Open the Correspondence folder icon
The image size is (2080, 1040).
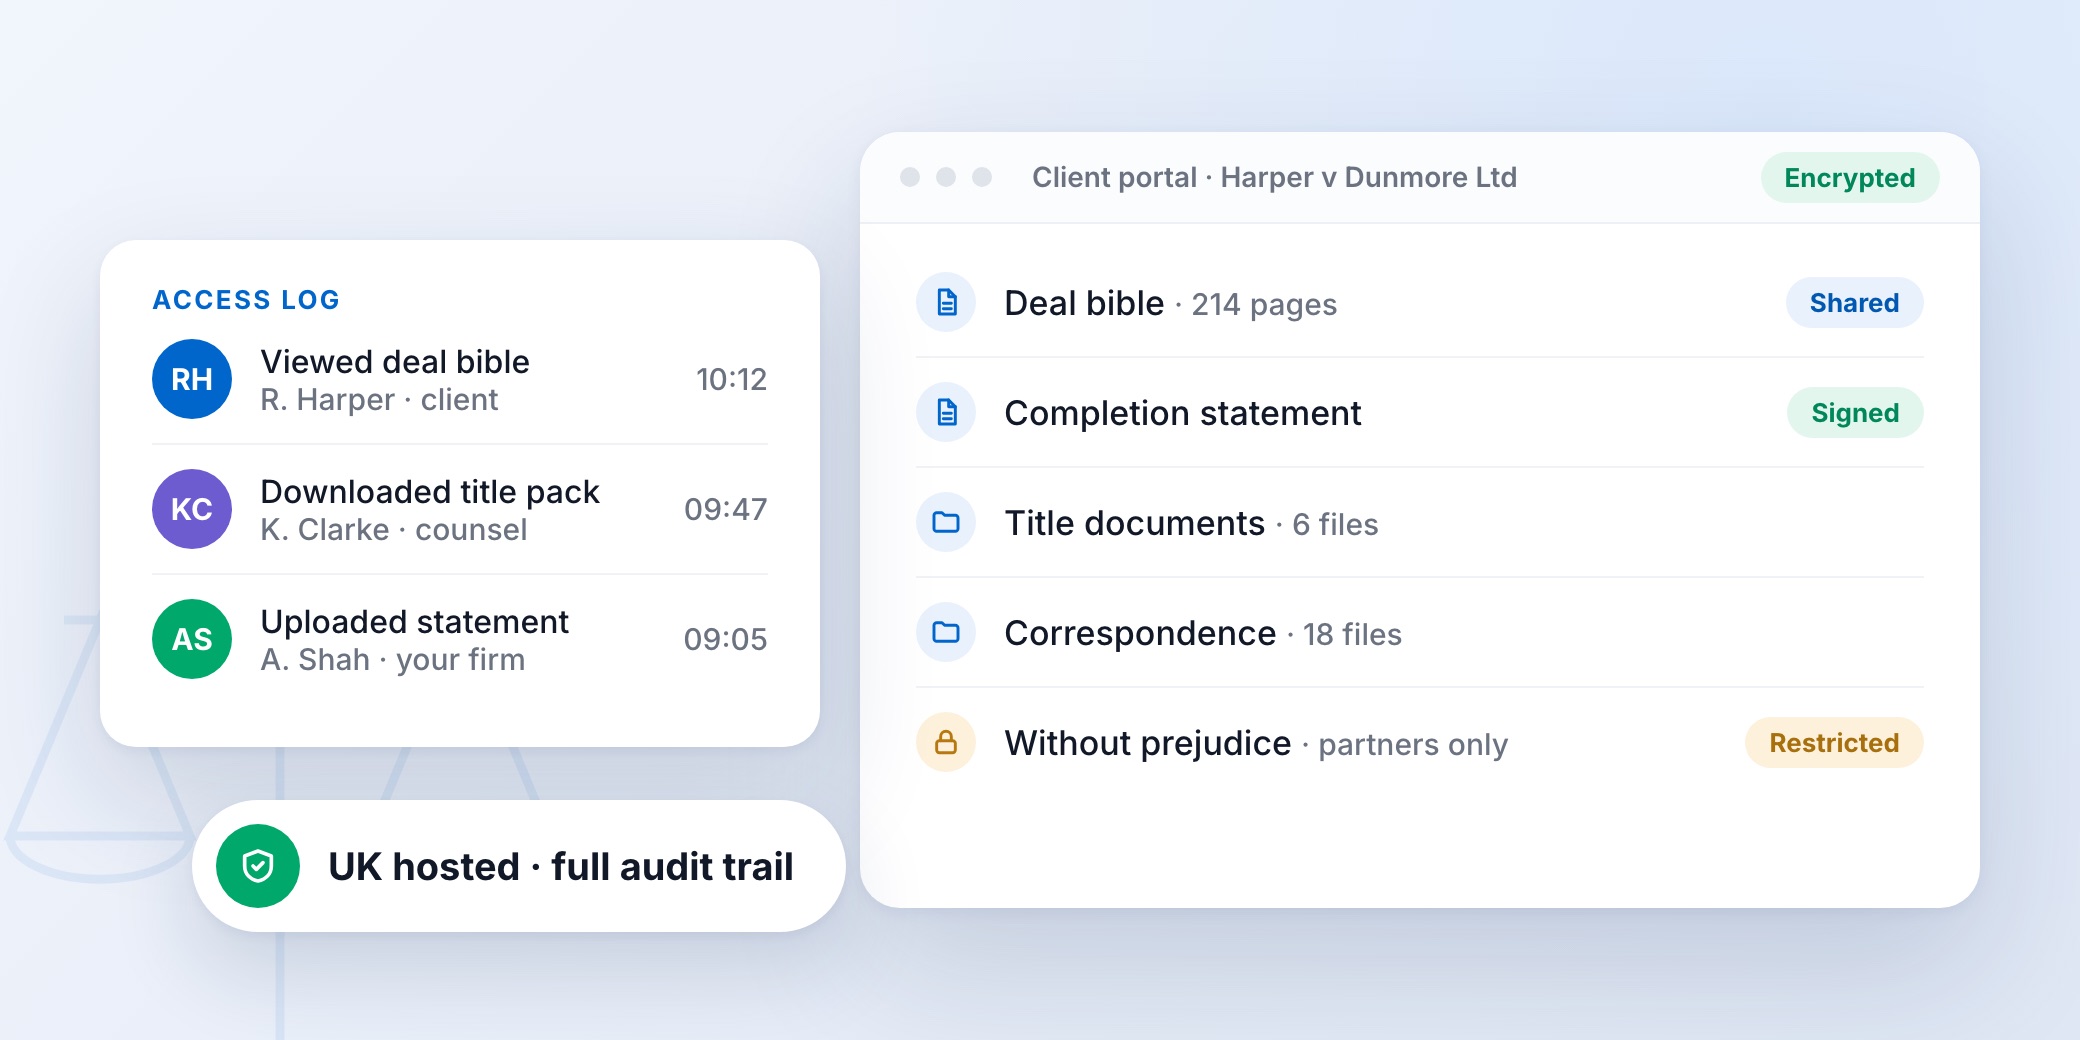tap(946, 632)
